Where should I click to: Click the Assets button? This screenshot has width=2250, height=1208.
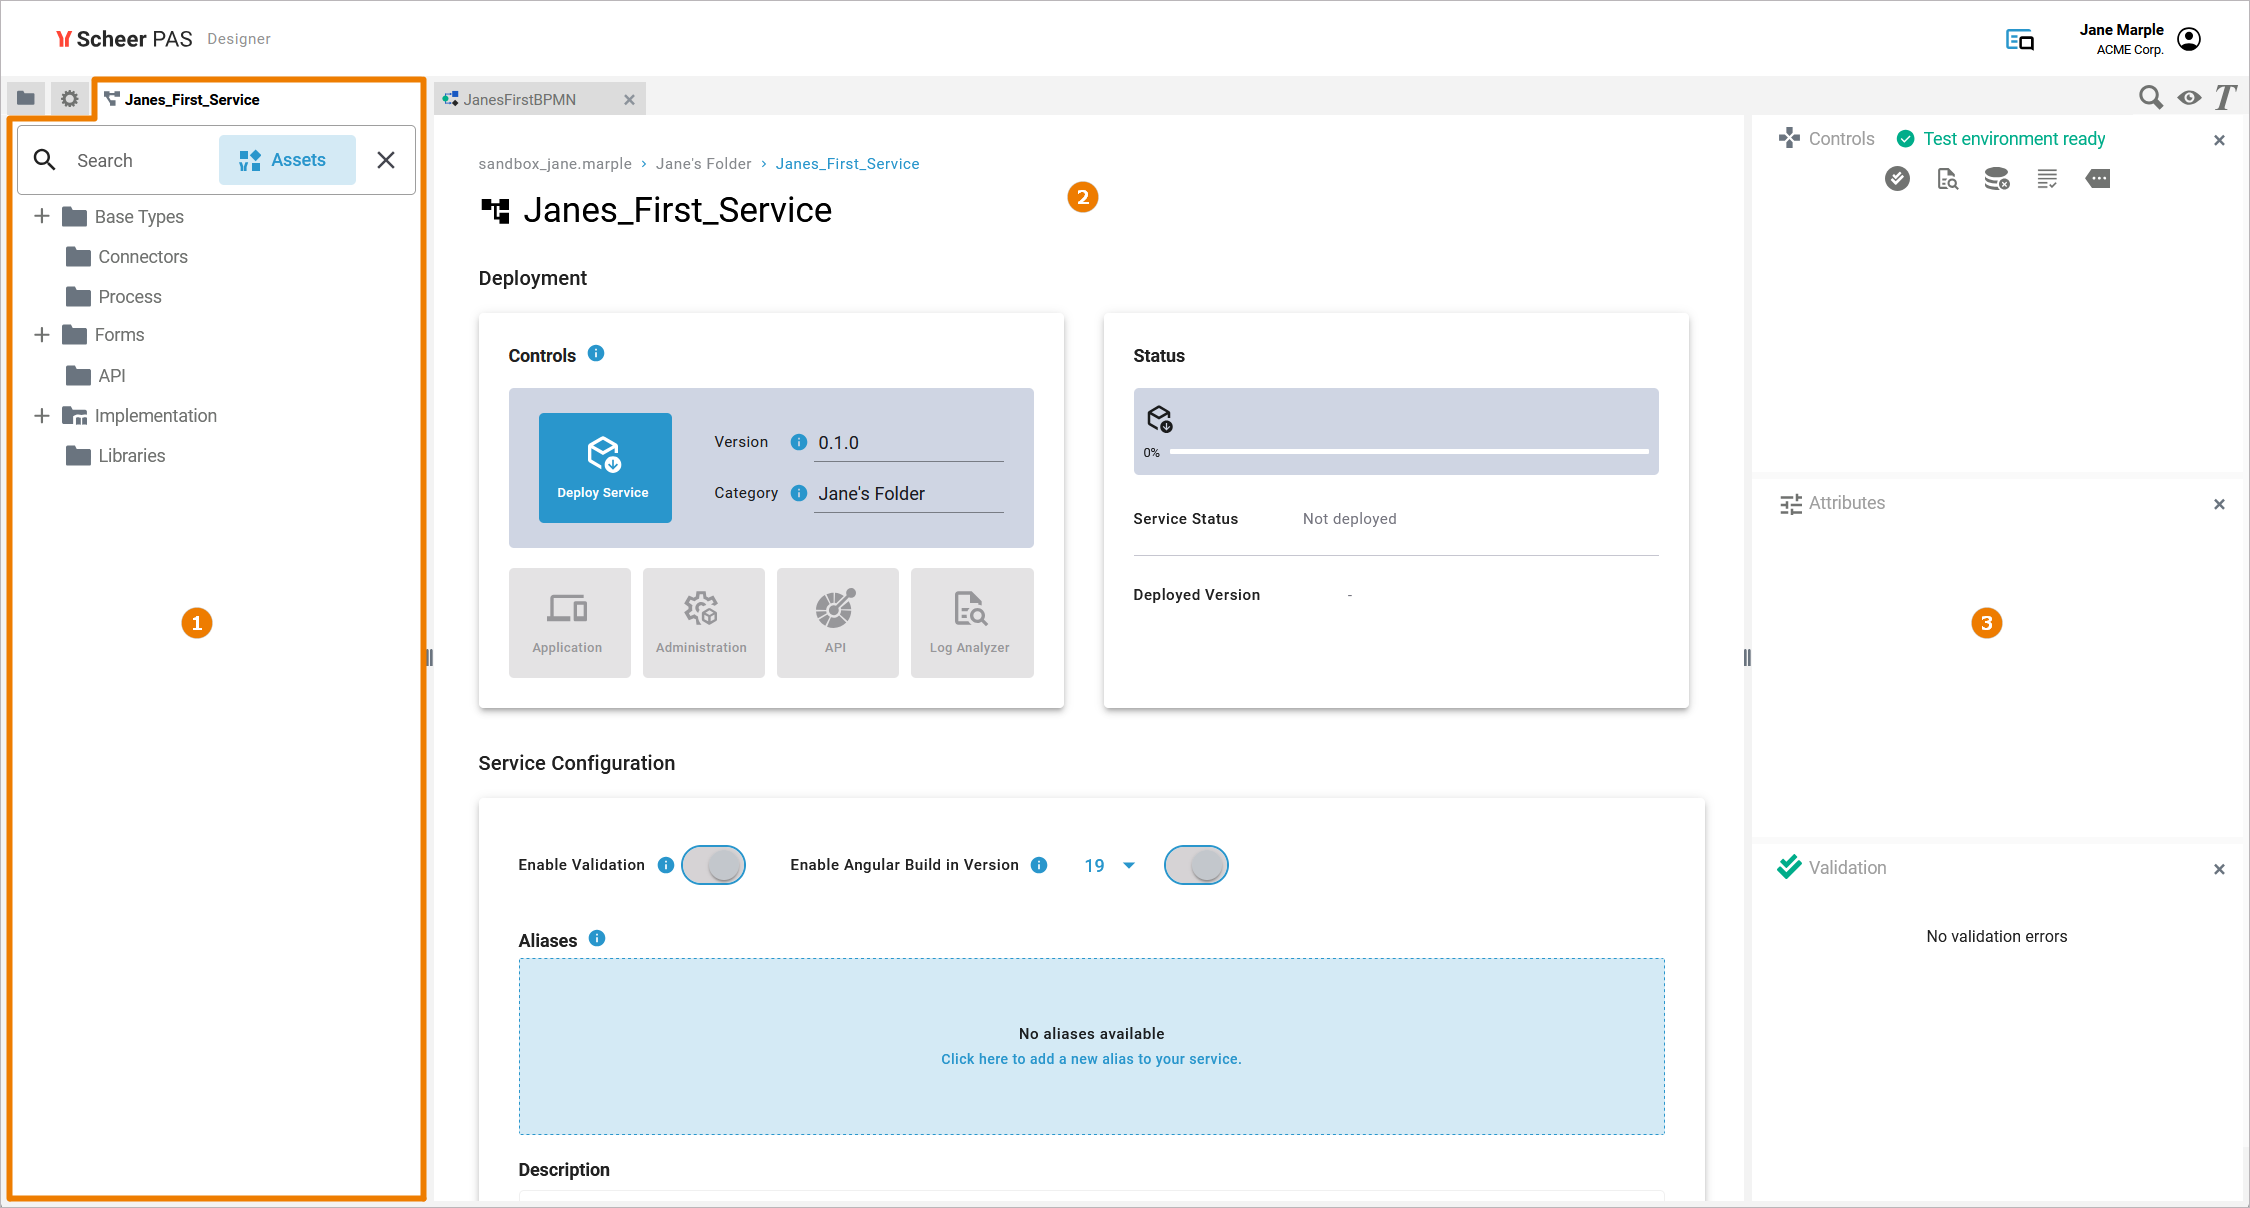click(286, 160)
